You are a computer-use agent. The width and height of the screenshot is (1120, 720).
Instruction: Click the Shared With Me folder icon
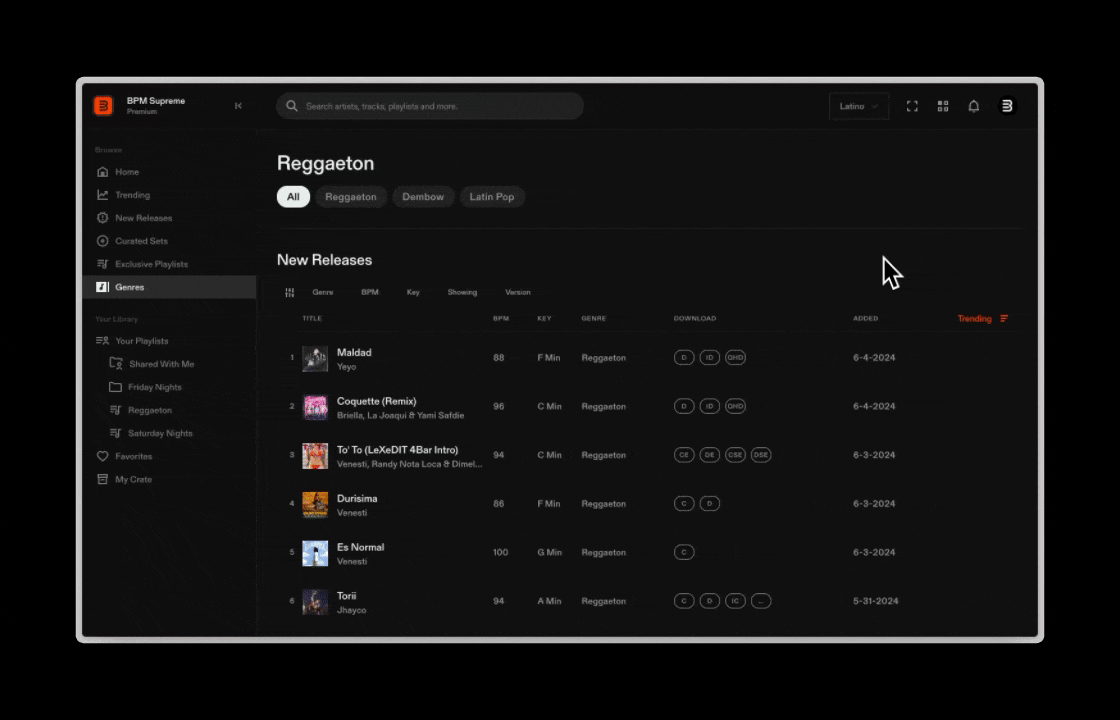tap(116, 364)
